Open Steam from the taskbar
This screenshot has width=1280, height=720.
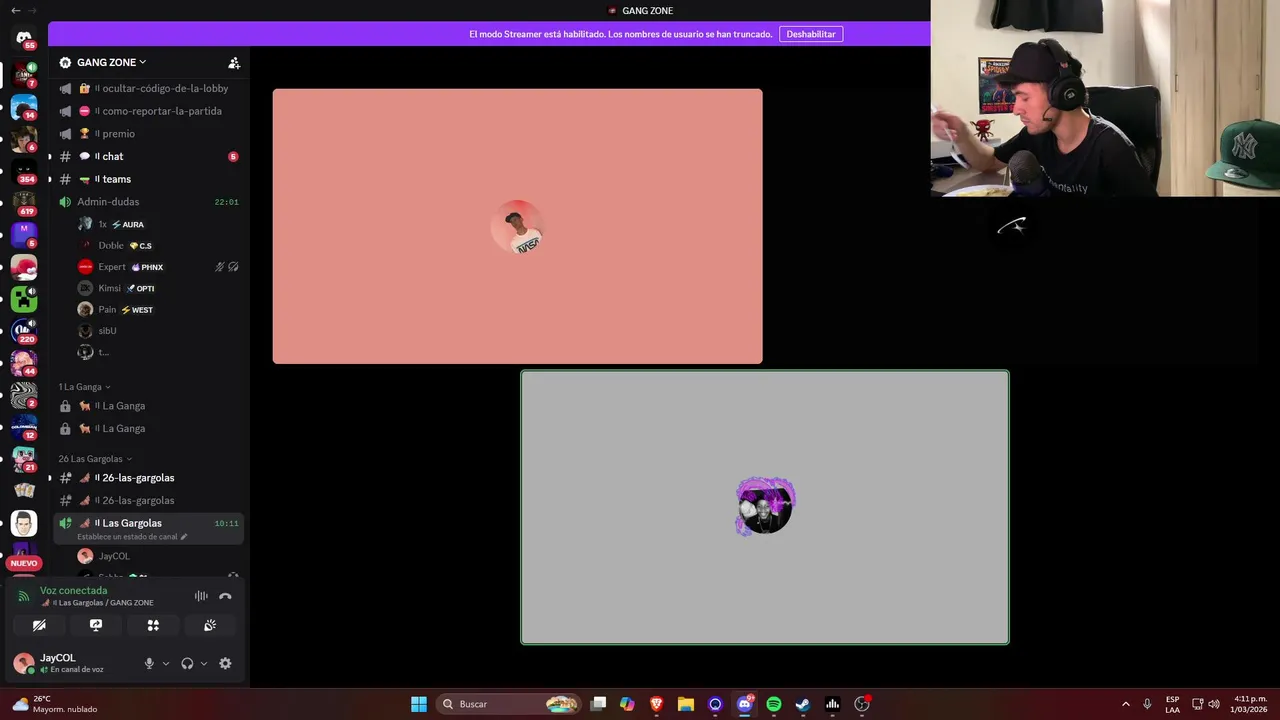(803, 704)
